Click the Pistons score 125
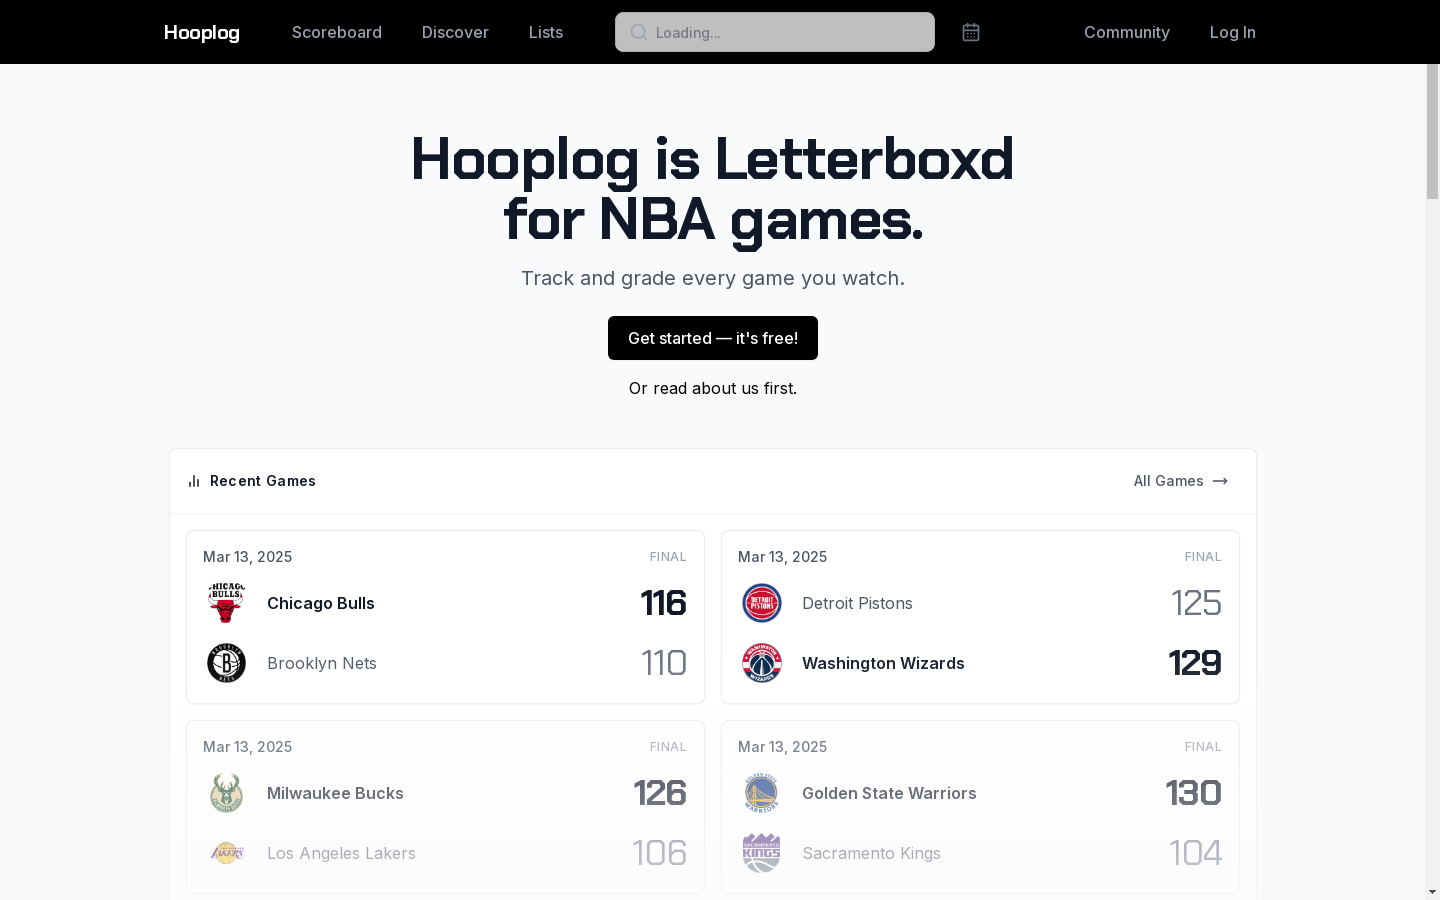The width and height of the screenshot is (1440, 900). coord(1196,603)
